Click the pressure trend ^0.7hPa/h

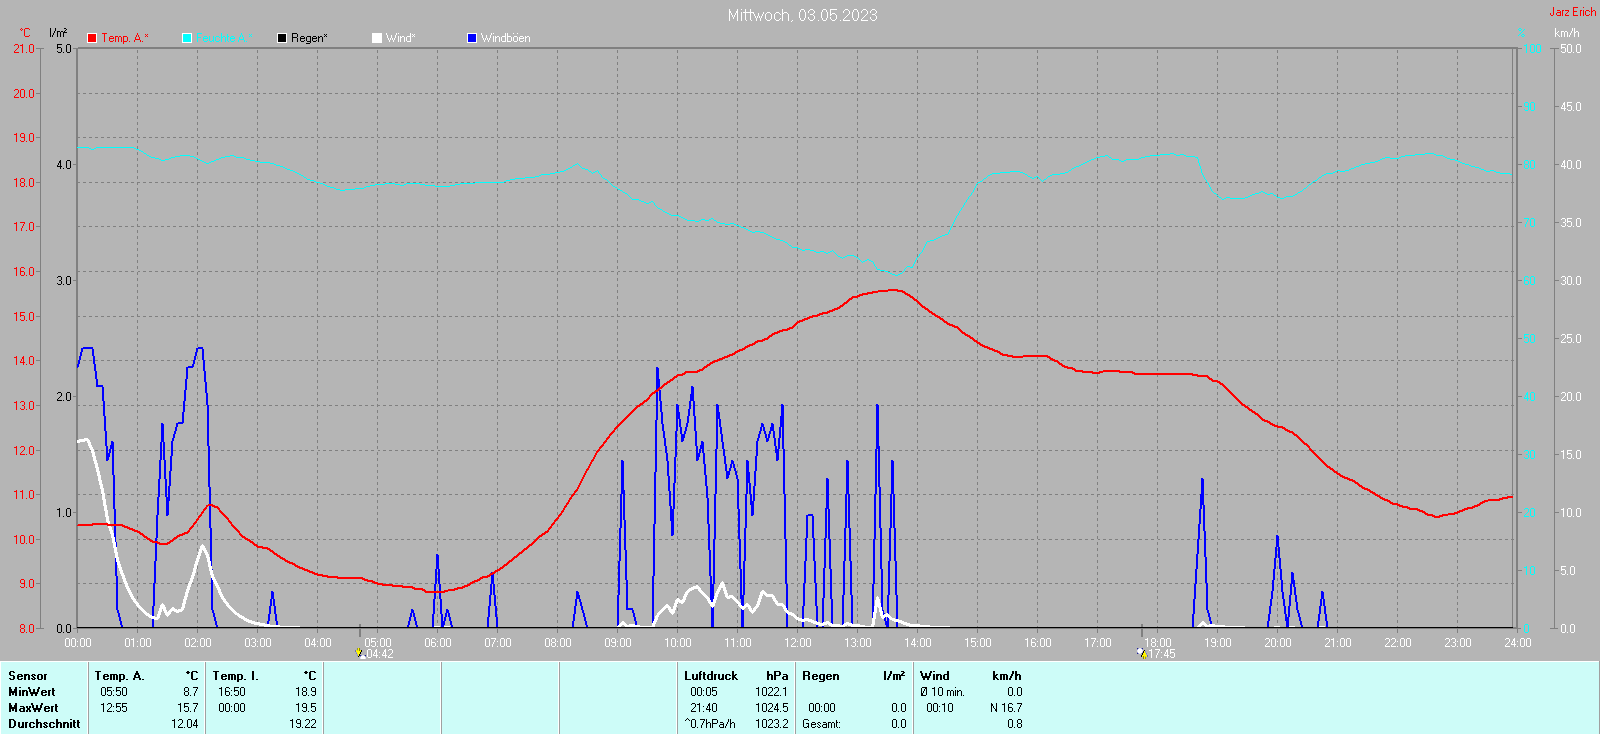710,724
